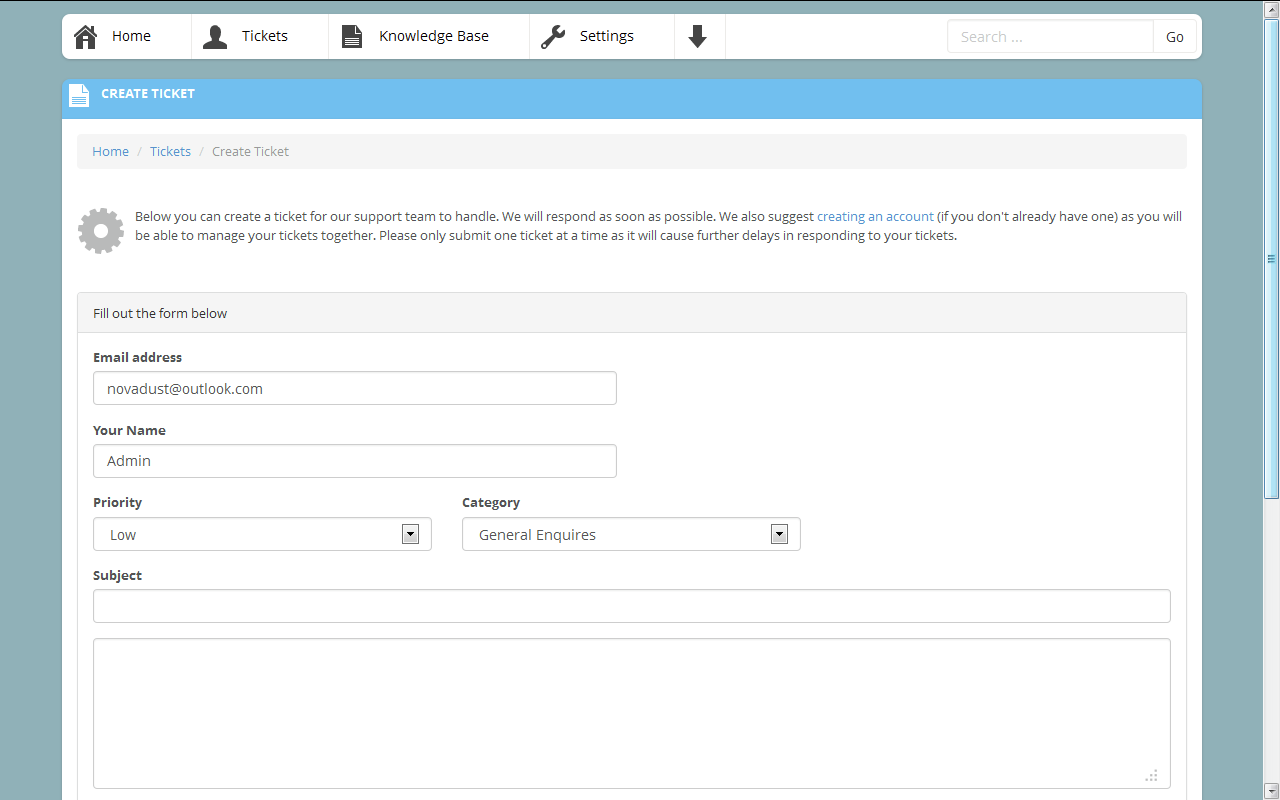Focus the Subject text field
The image size is (1280, 800).
tap(631, 606)
